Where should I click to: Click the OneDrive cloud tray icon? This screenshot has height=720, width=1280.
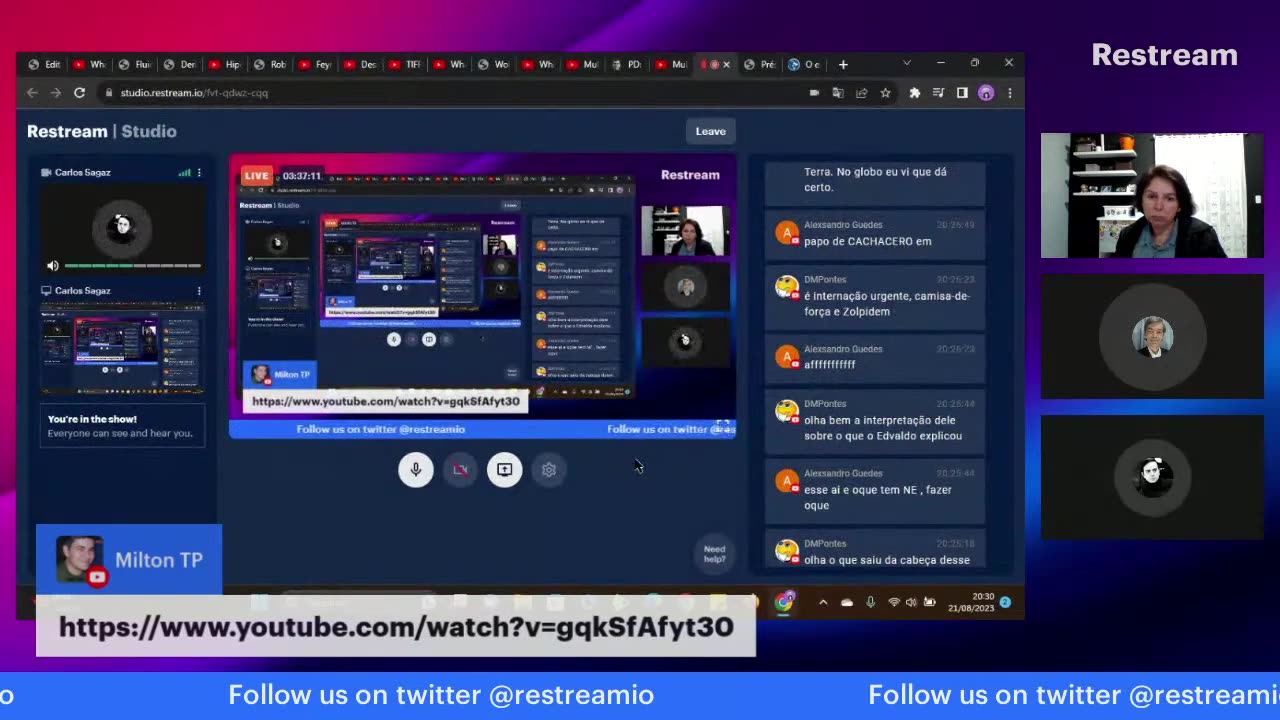847,602
